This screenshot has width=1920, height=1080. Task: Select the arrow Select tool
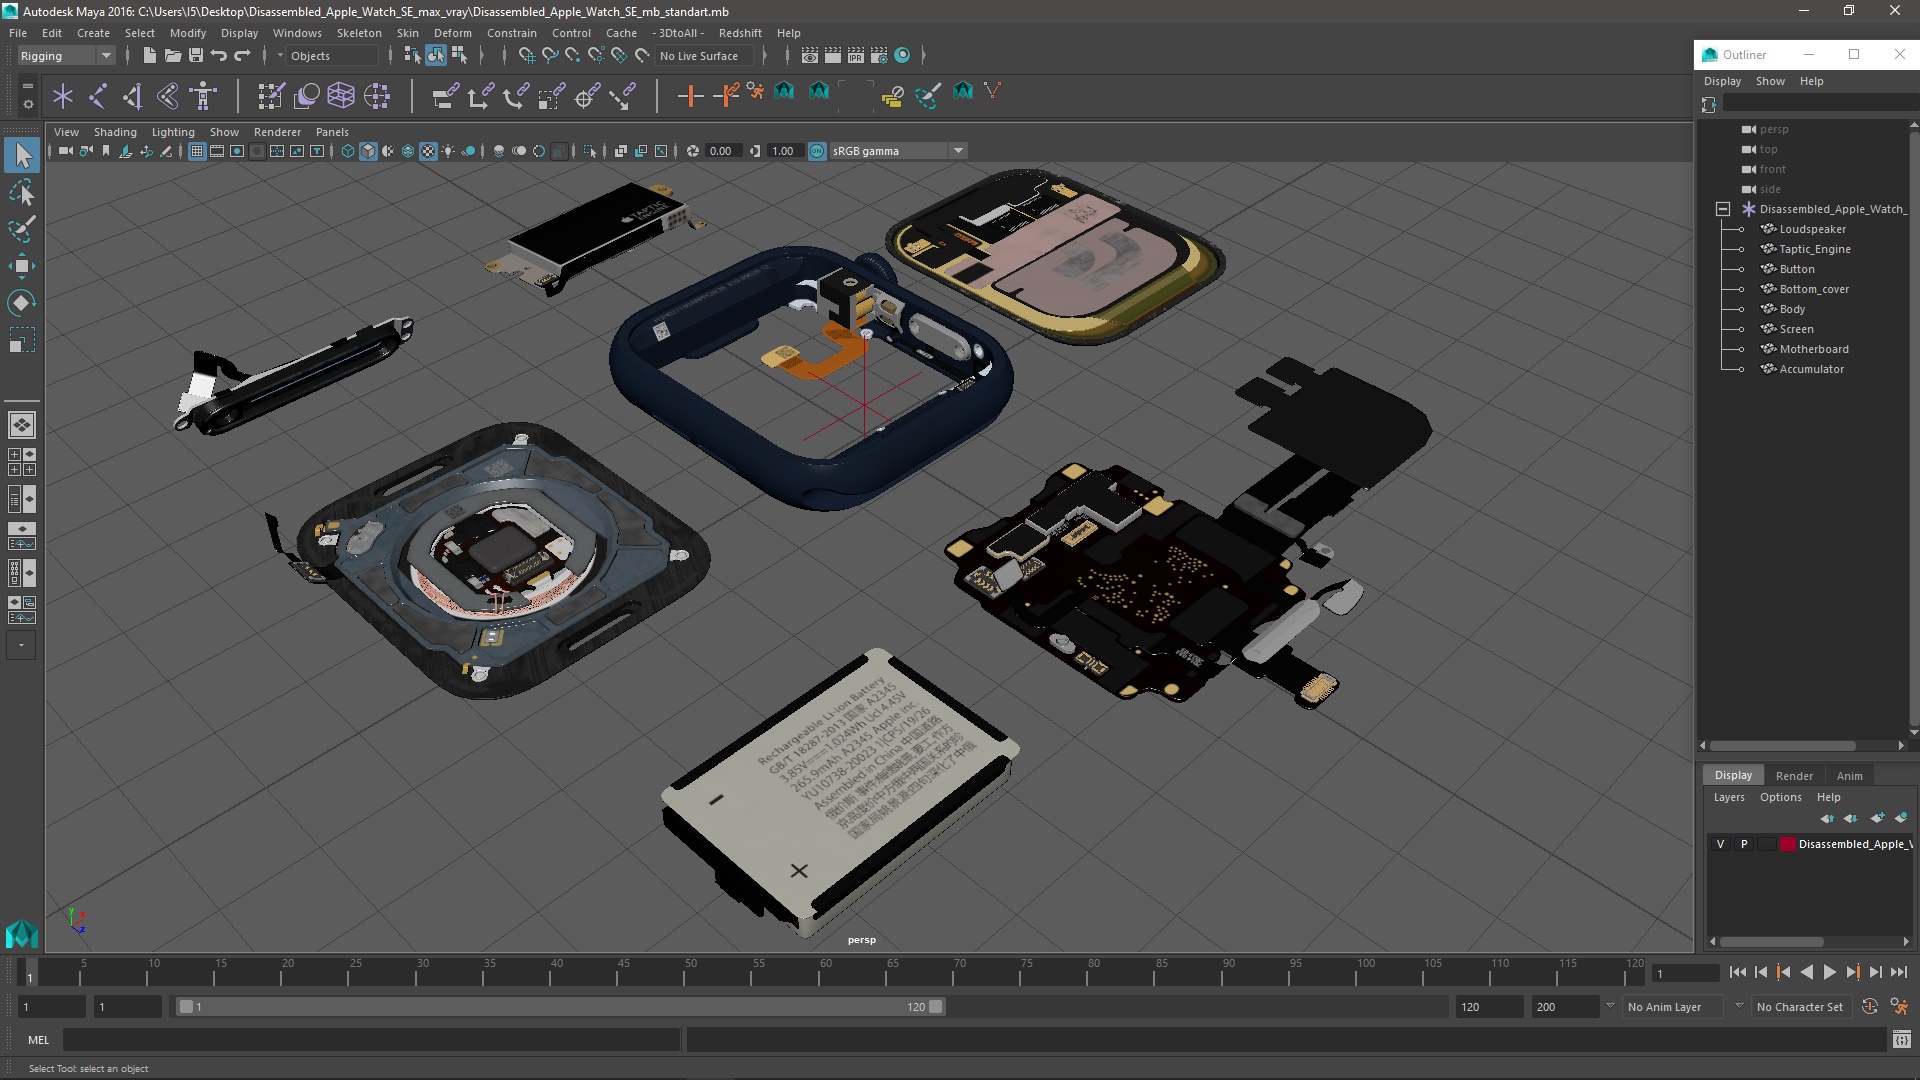pyautogui.click(x=22, y=155)
